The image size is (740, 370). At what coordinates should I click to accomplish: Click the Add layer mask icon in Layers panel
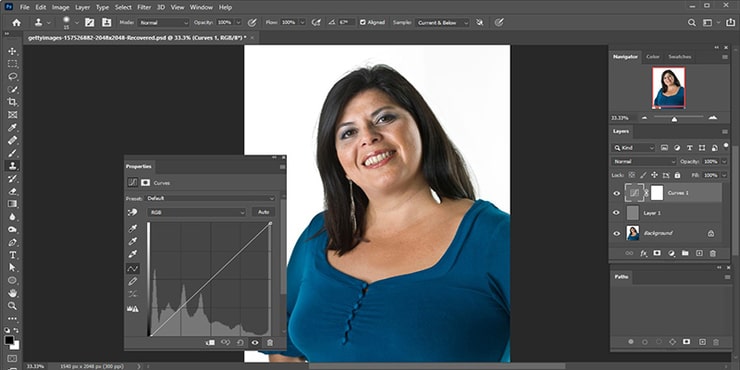pyautogui.click(x=656, y=253)
